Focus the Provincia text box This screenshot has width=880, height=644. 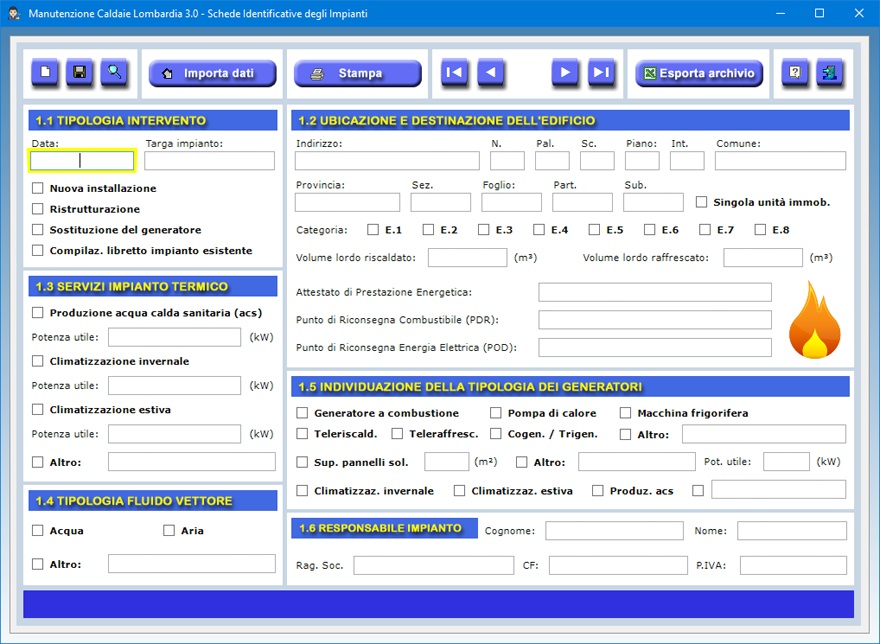pos(347,202)
